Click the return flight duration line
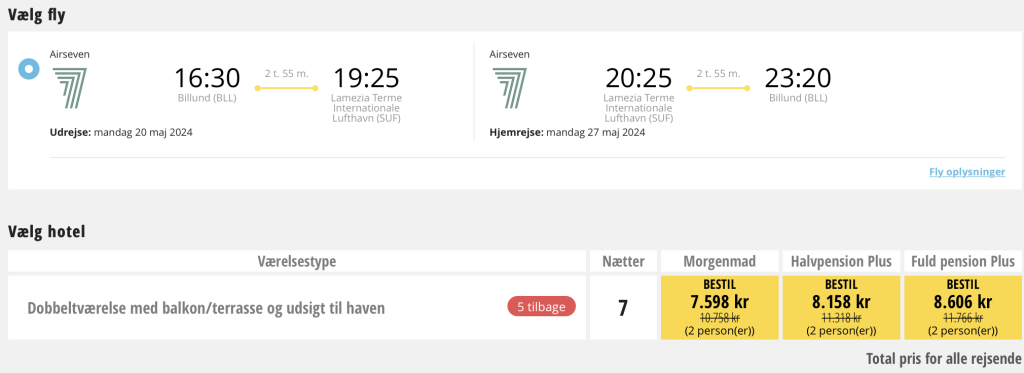Viewport: 1024px width, 373px height. 718,88
